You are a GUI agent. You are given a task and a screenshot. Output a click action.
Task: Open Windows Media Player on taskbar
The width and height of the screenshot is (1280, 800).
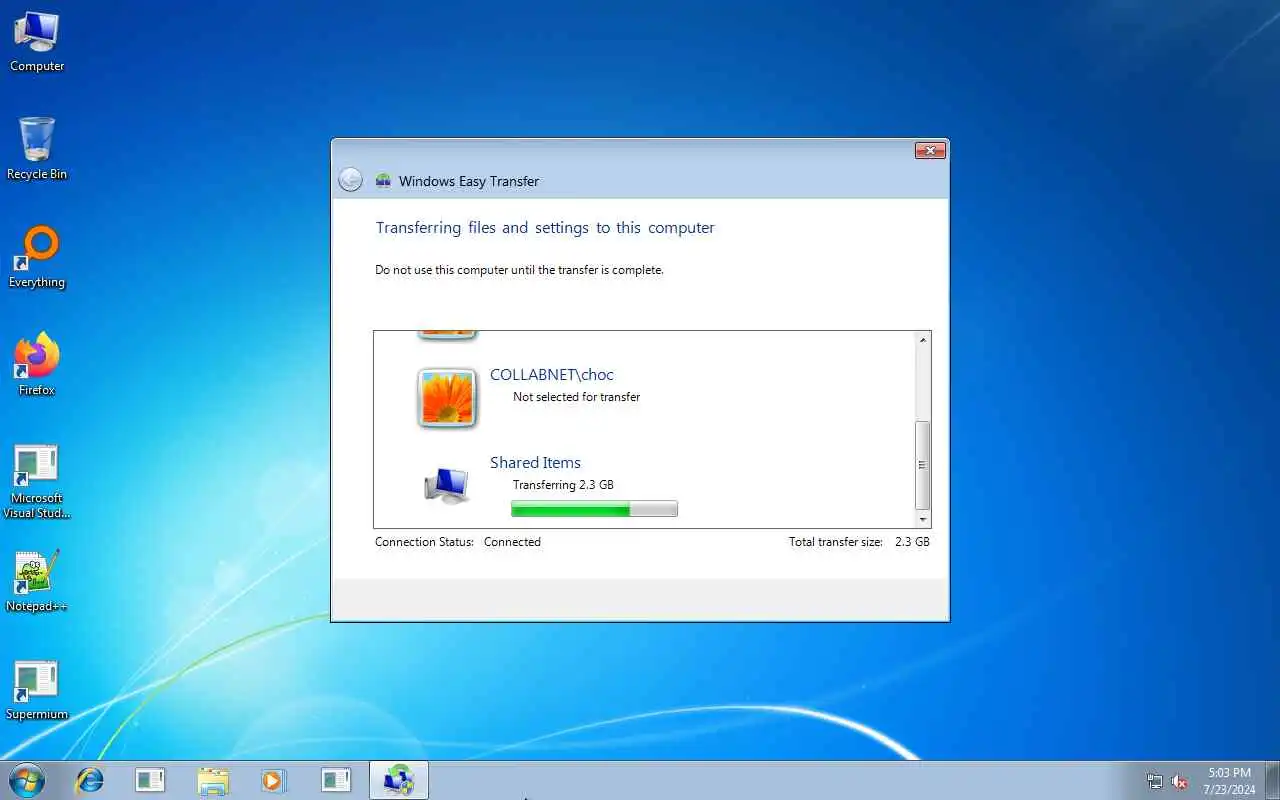tap(274, 780)
